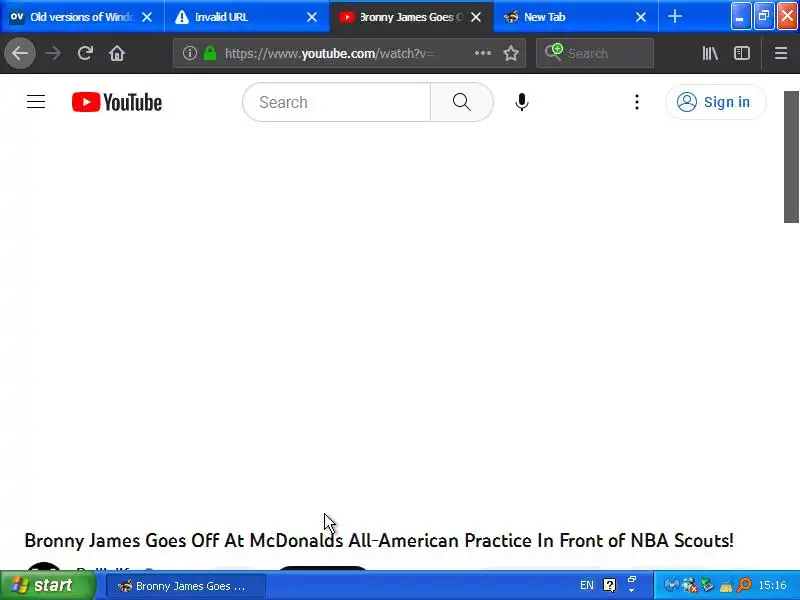Image resolution: width=800 pixels, height=600 pixels.
Task: Open the site information icon in address bar
Action: click(189, 53)
